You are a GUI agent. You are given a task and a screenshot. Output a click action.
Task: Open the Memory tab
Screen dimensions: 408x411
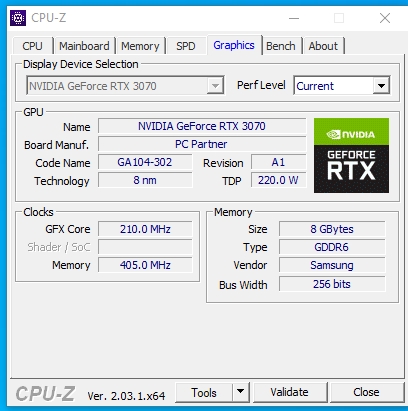coord(140,46)
